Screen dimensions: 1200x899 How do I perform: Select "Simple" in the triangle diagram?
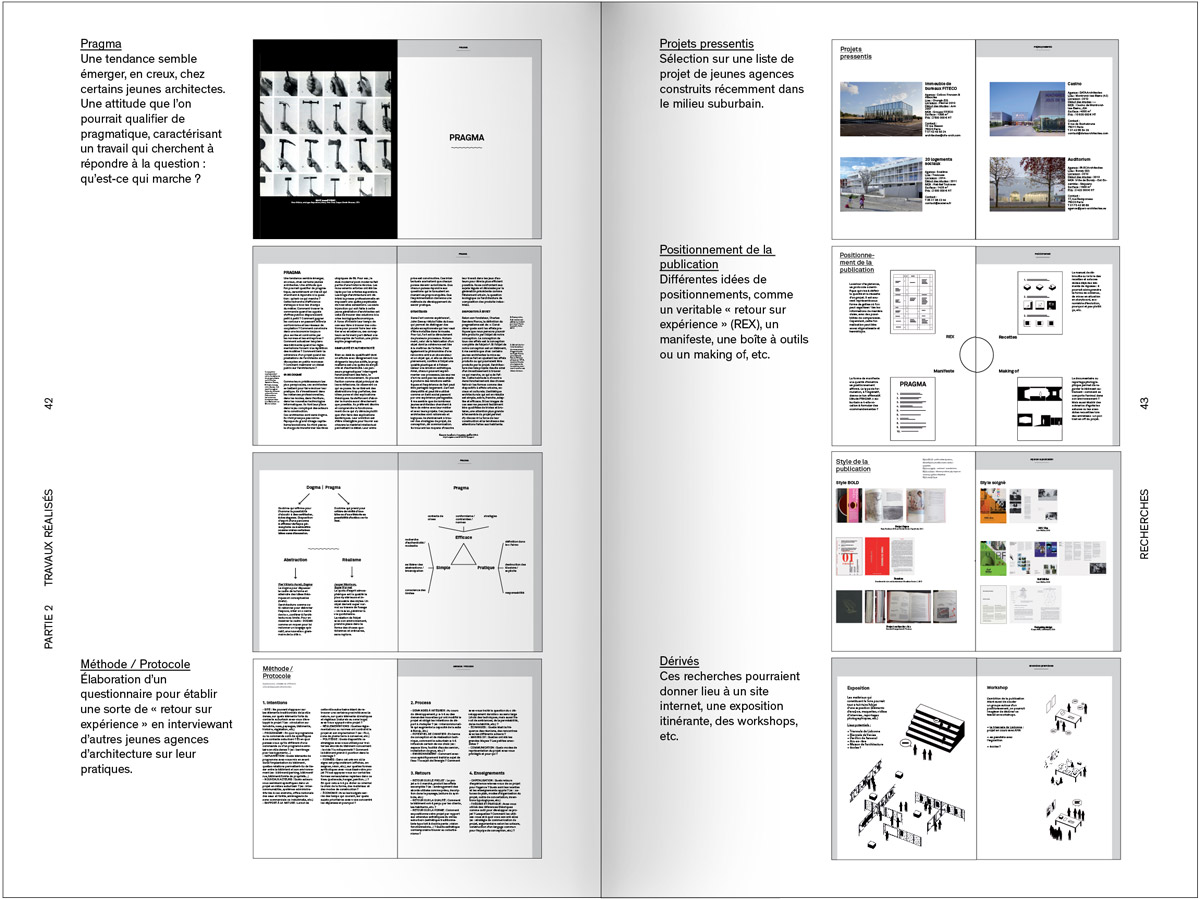pos(441,567)
